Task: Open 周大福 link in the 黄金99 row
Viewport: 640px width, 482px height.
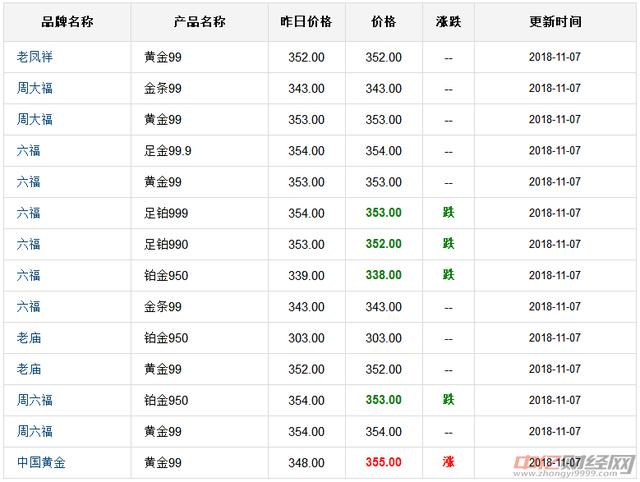Action: tap(35, 120)
